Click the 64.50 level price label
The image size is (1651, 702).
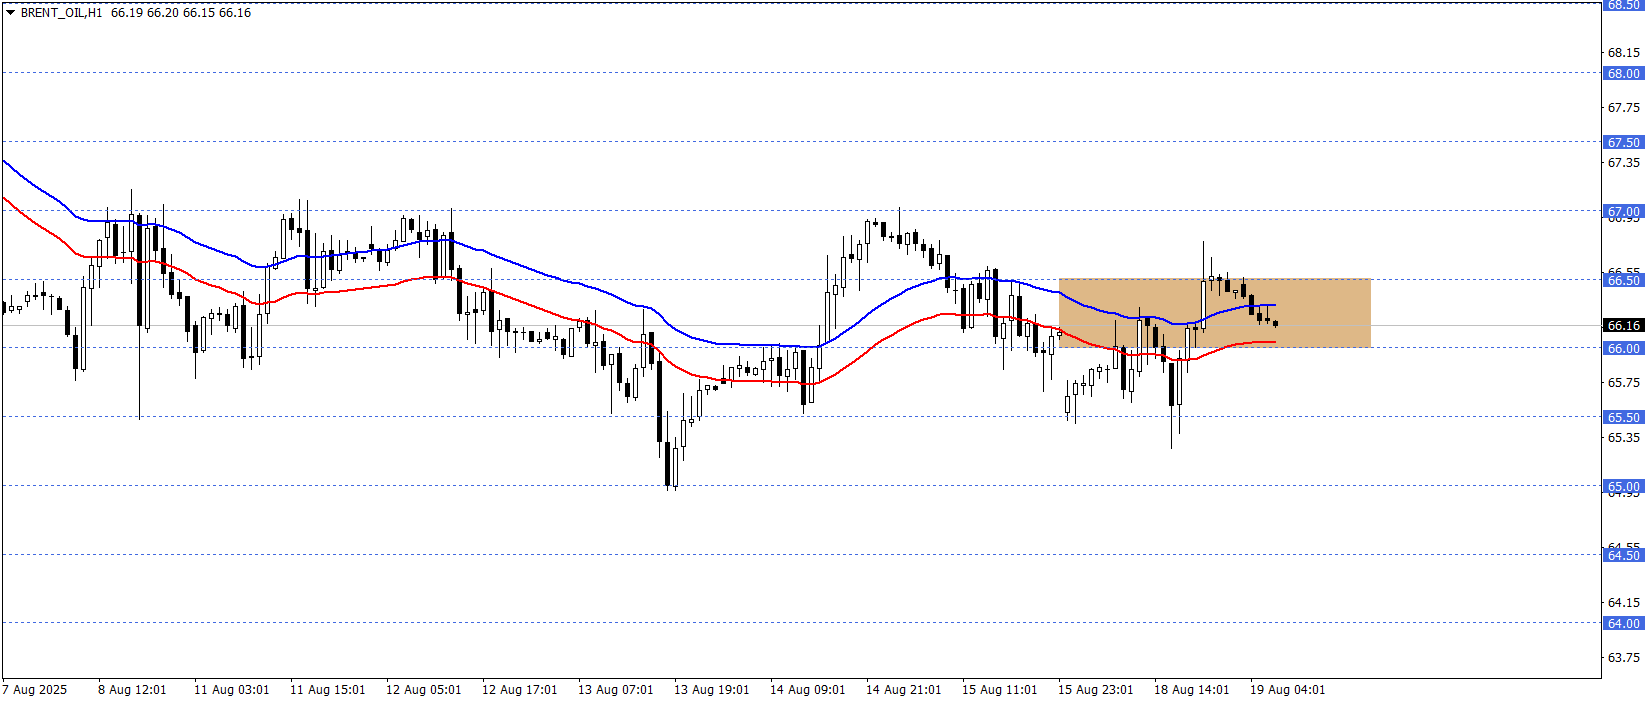click(x=1624, y=555)
